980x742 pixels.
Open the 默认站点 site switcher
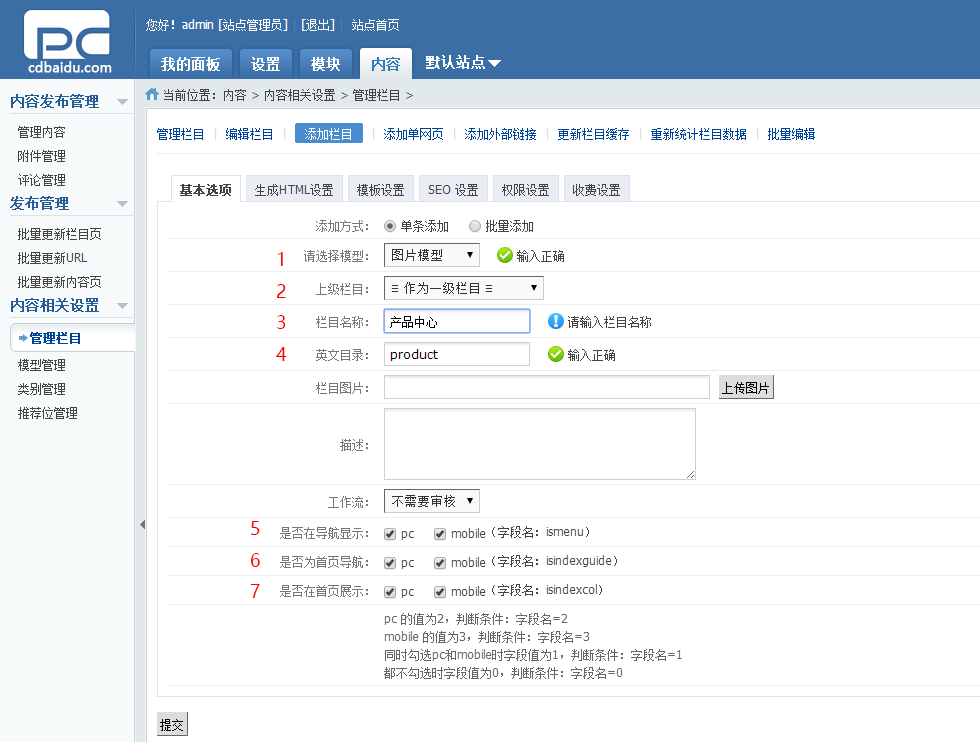tap(462, 63)
